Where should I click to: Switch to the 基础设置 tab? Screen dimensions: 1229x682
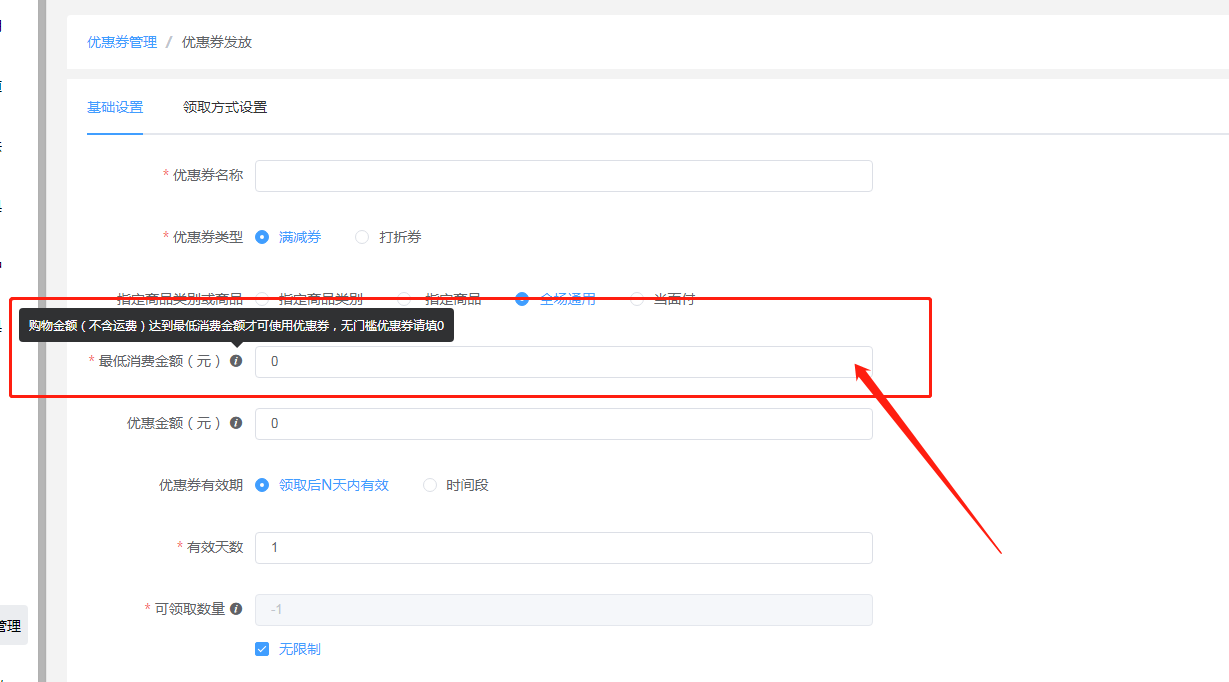115,107
